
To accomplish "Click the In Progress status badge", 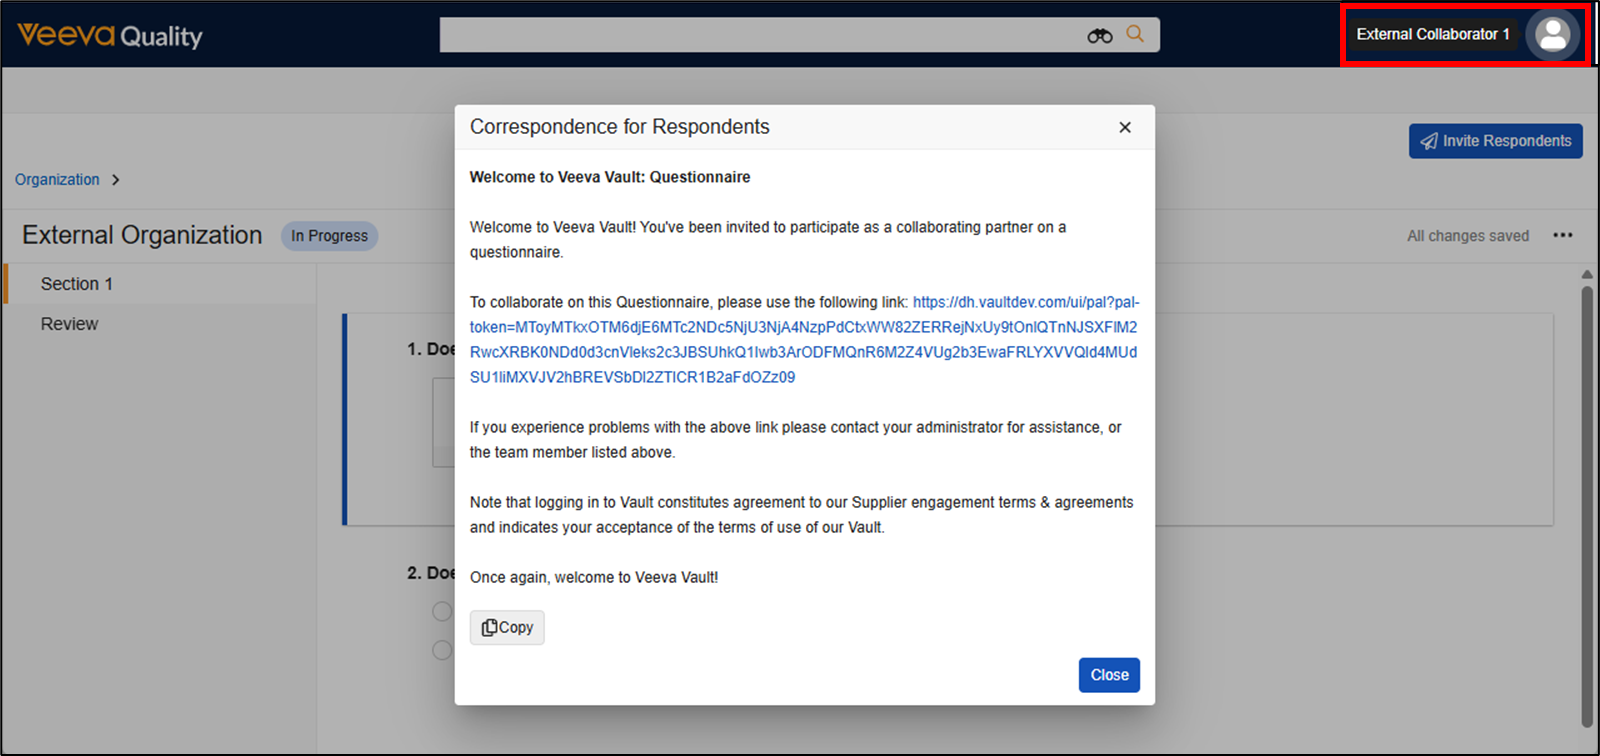I will tap(329, 236).
